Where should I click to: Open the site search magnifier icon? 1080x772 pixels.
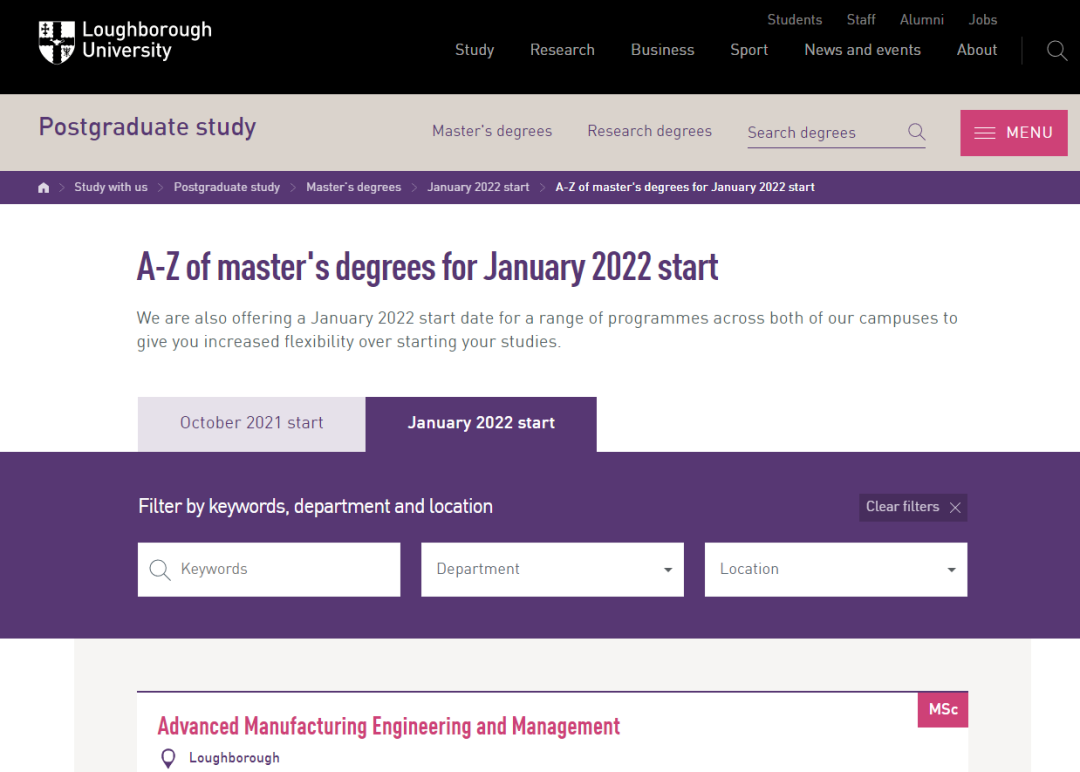point(1057,50)
